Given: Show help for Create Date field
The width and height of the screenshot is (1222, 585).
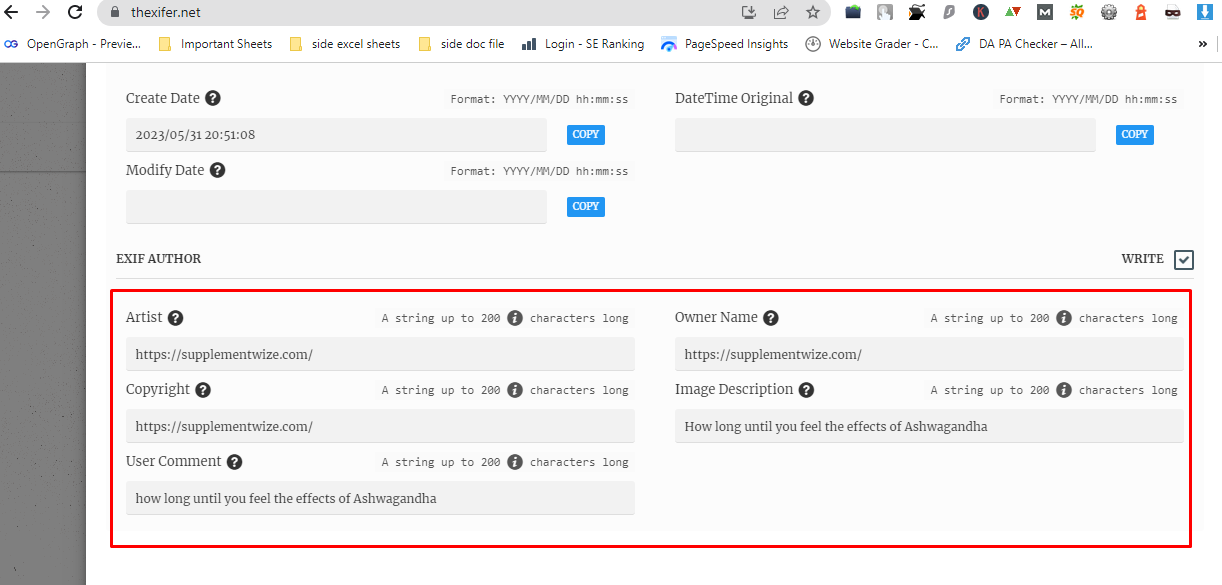Looking at the screenshot, I should (x=213, y=98).
